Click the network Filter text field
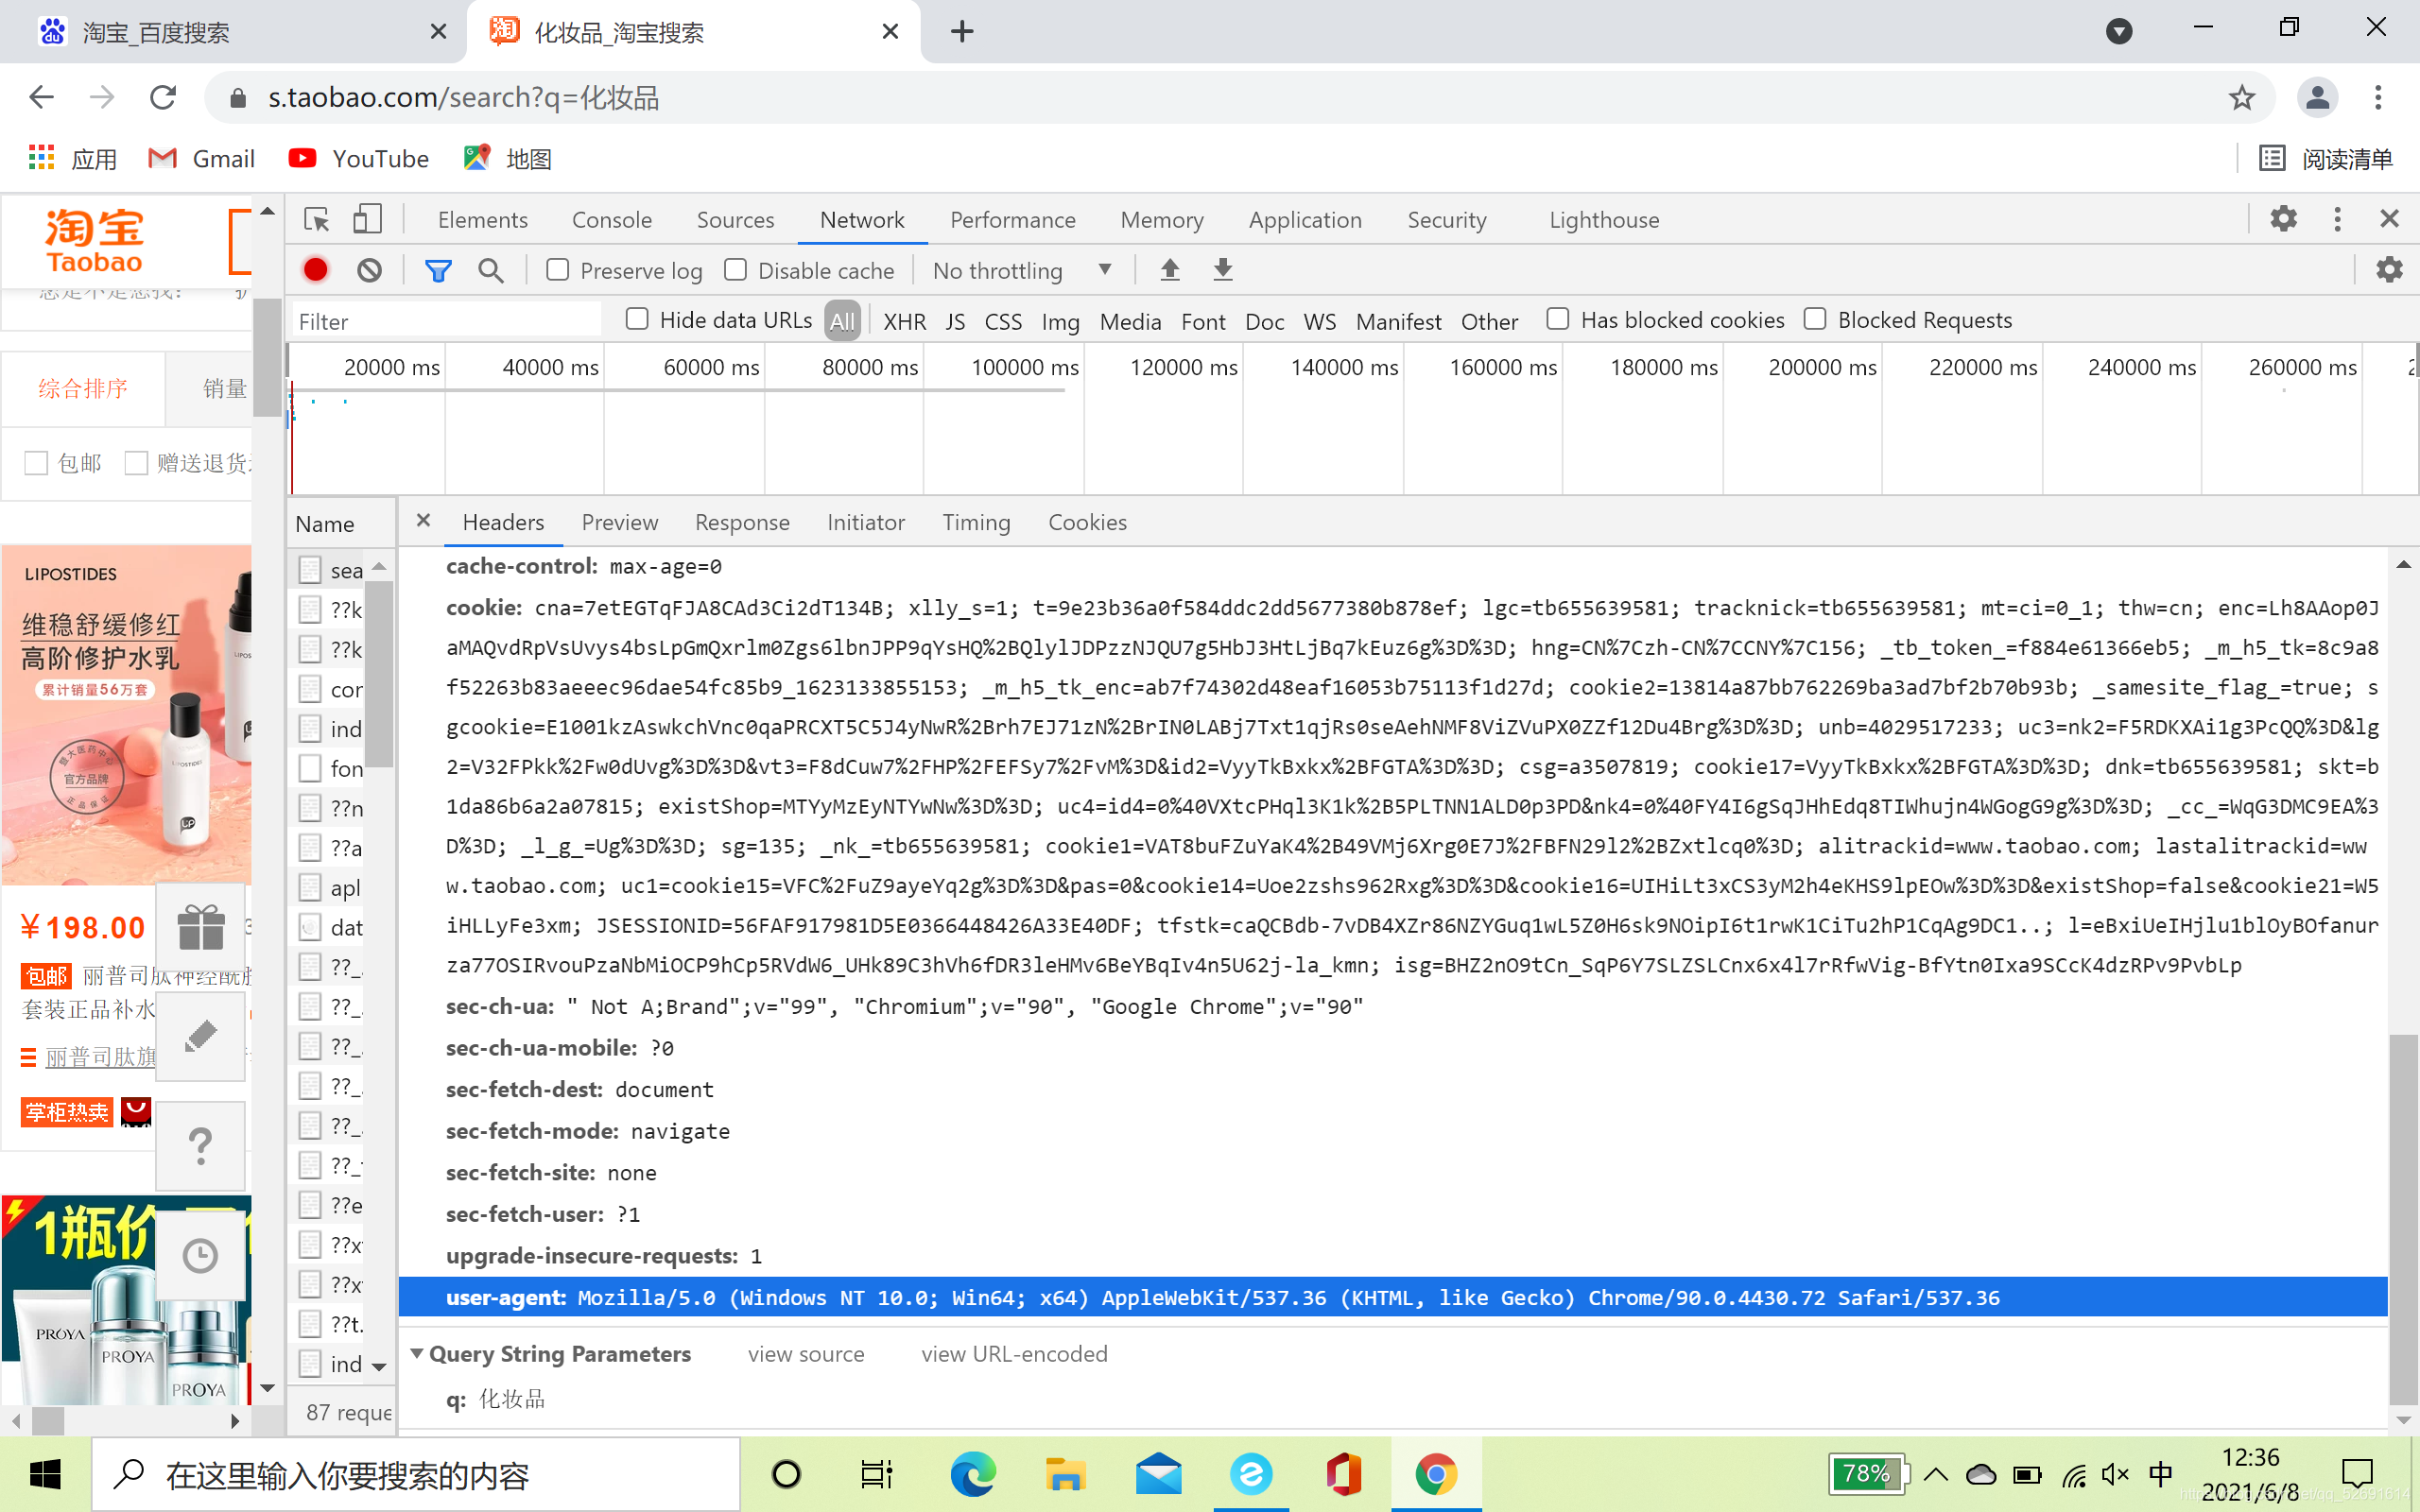The image size is (2420, 1512). coord(447,321)
